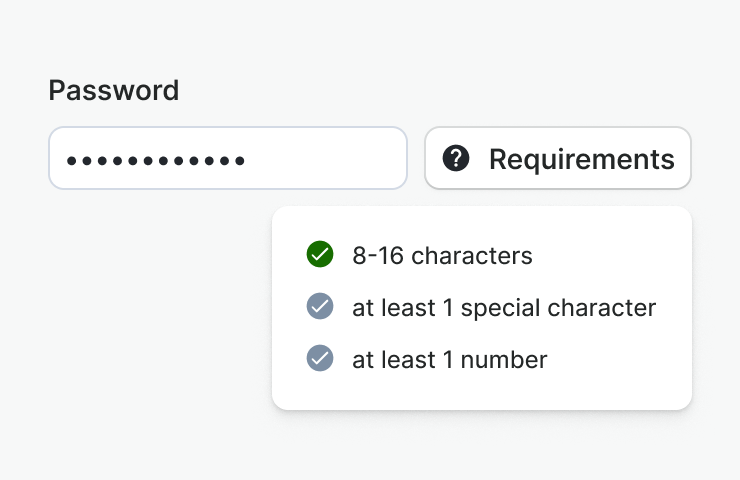Image resolution: width=740 pixels, height=480 pixels.
Task: Click the "Requirements" text label on button
Action: (581, 159)
